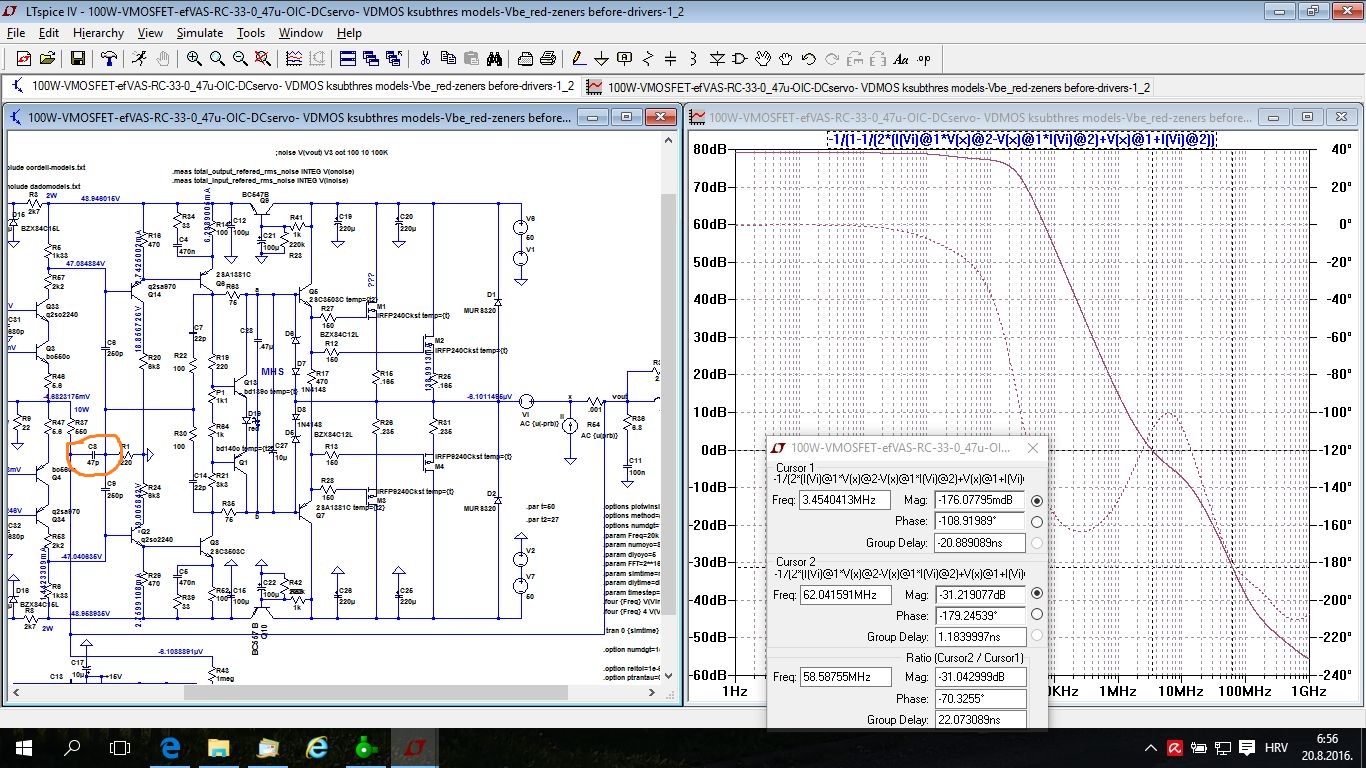Place a Resistor component
Image resolution: width=1366 pixels, height=768 pixels.
[x=648, y=59]
